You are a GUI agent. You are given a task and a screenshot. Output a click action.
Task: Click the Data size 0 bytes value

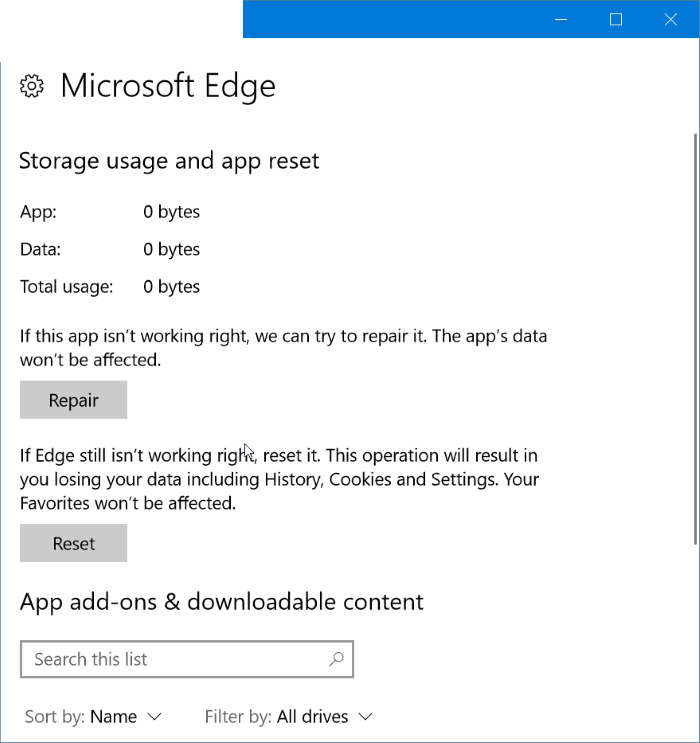[171, 249]
